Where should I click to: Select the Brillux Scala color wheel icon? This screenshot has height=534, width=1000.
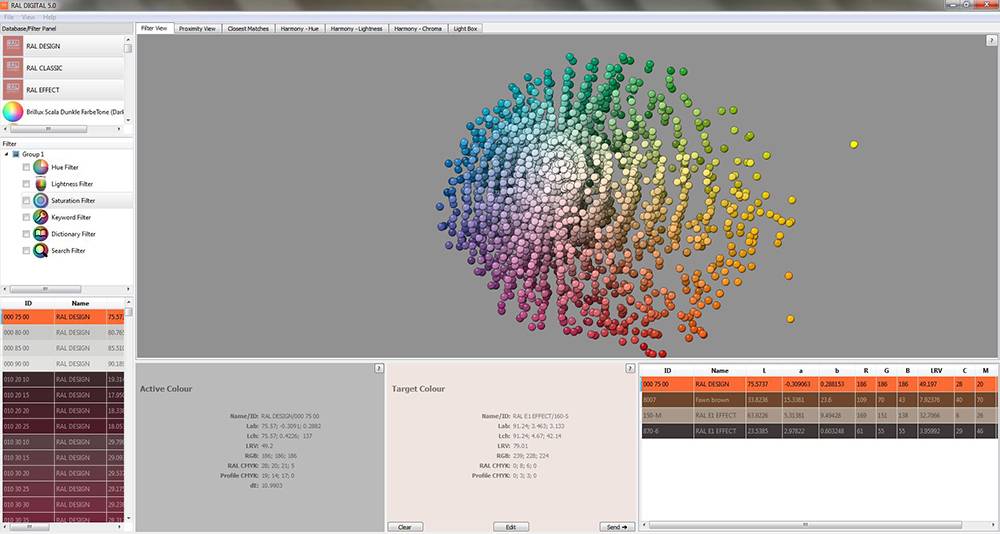click(13, 112)
